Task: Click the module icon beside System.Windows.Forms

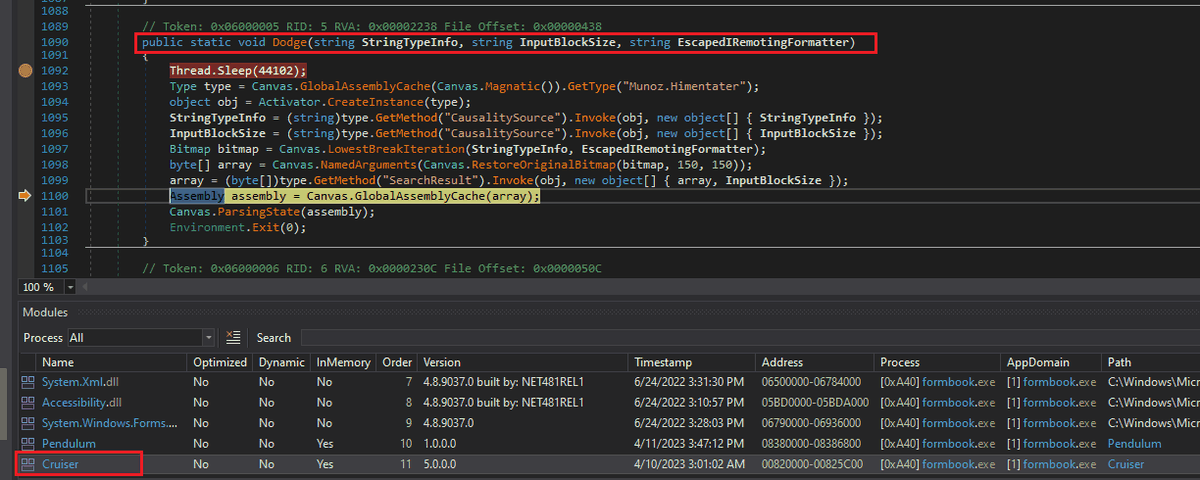Action: point(27,423)
